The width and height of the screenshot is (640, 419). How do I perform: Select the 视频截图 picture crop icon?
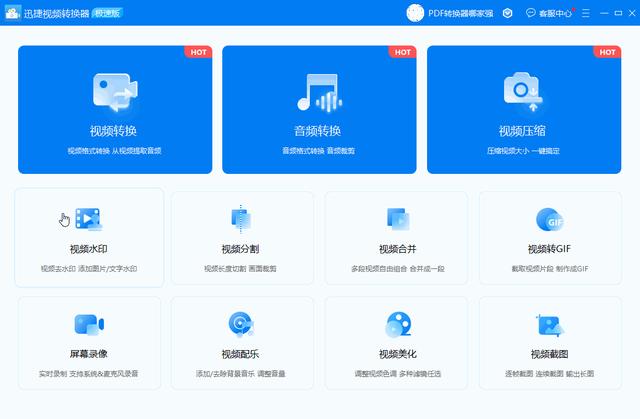click(550, 325)
